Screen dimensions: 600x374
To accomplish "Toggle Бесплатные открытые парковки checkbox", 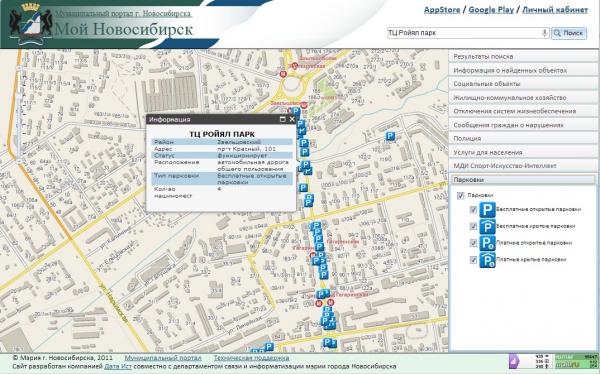I will (473, 210).
